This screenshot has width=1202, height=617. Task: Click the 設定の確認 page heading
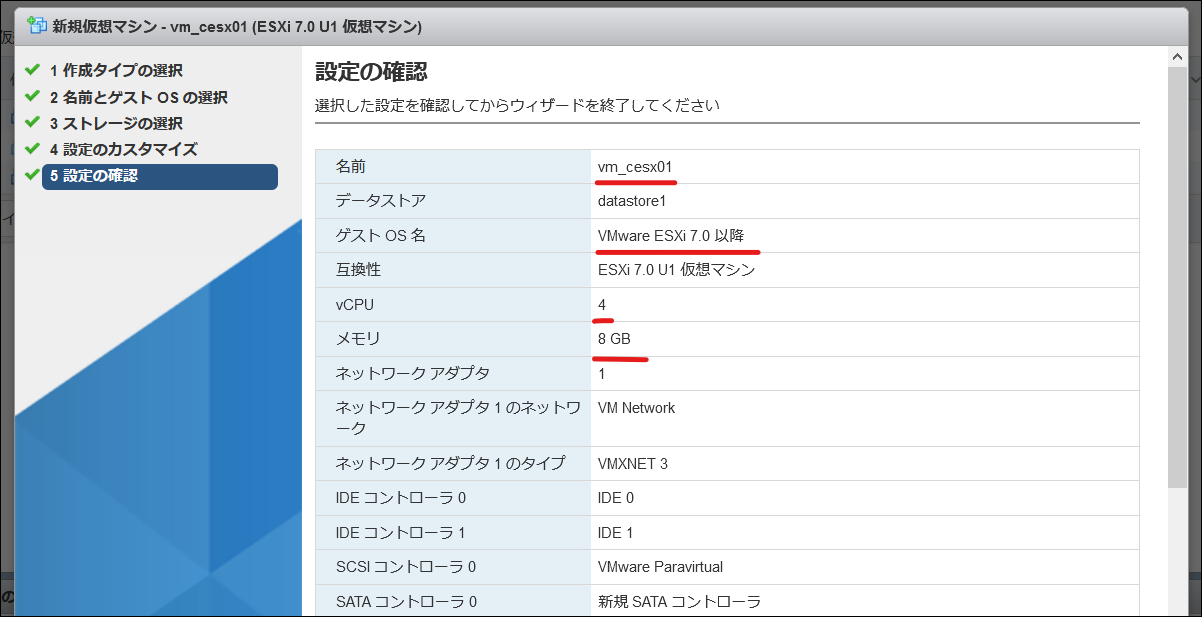(x=371, y=71)
